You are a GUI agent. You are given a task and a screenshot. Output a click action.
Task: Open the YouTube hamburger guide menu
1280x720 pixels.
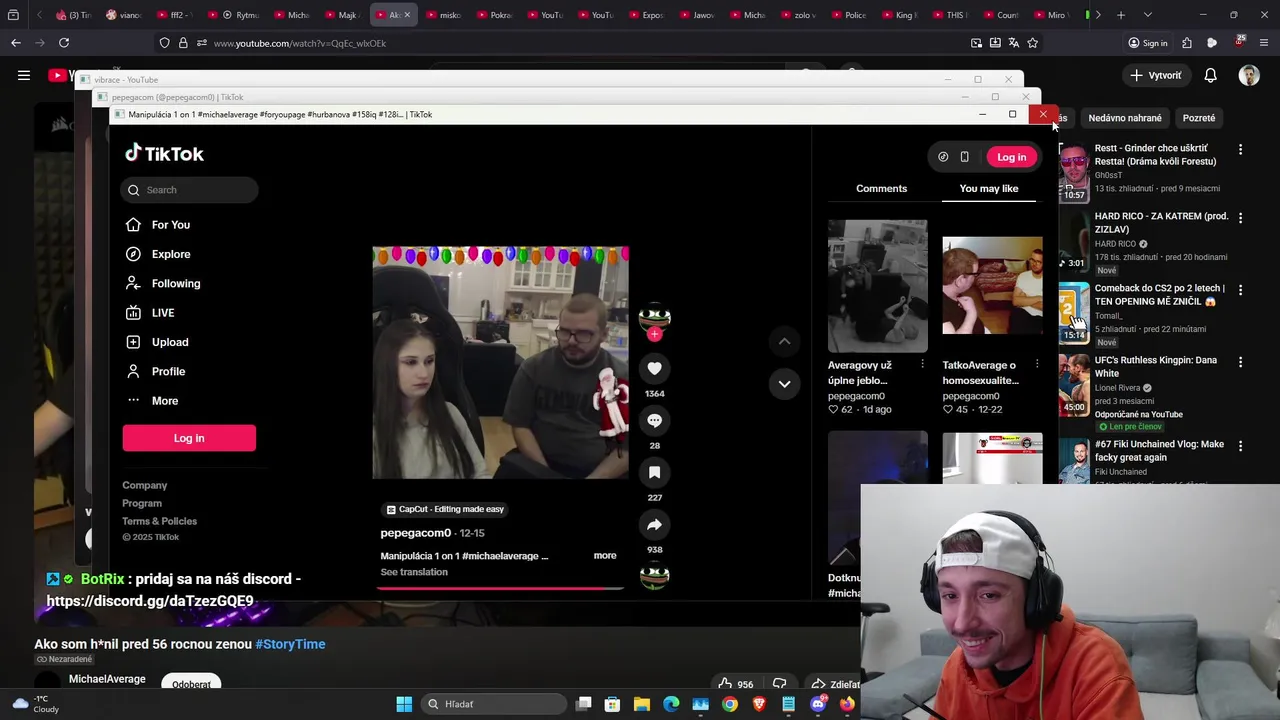24,75
